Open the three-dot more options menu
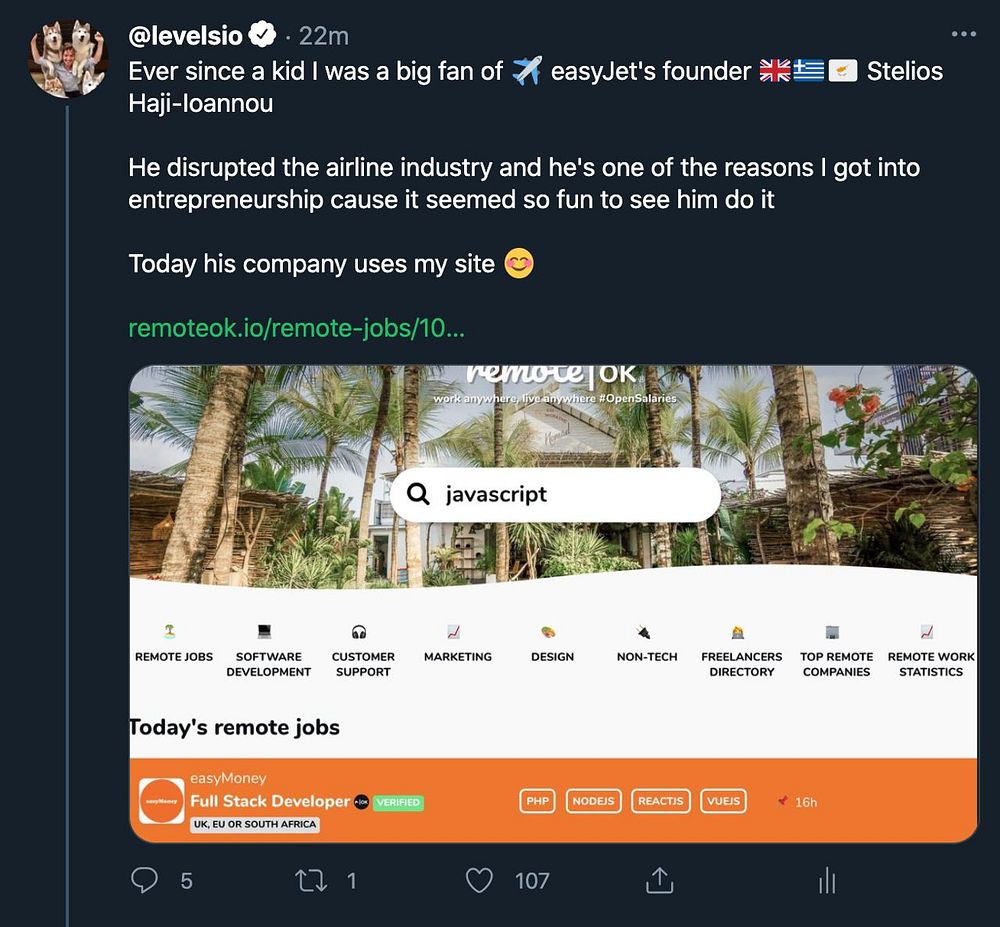This screenshot has height=927, width=1000. pos(963,34)
